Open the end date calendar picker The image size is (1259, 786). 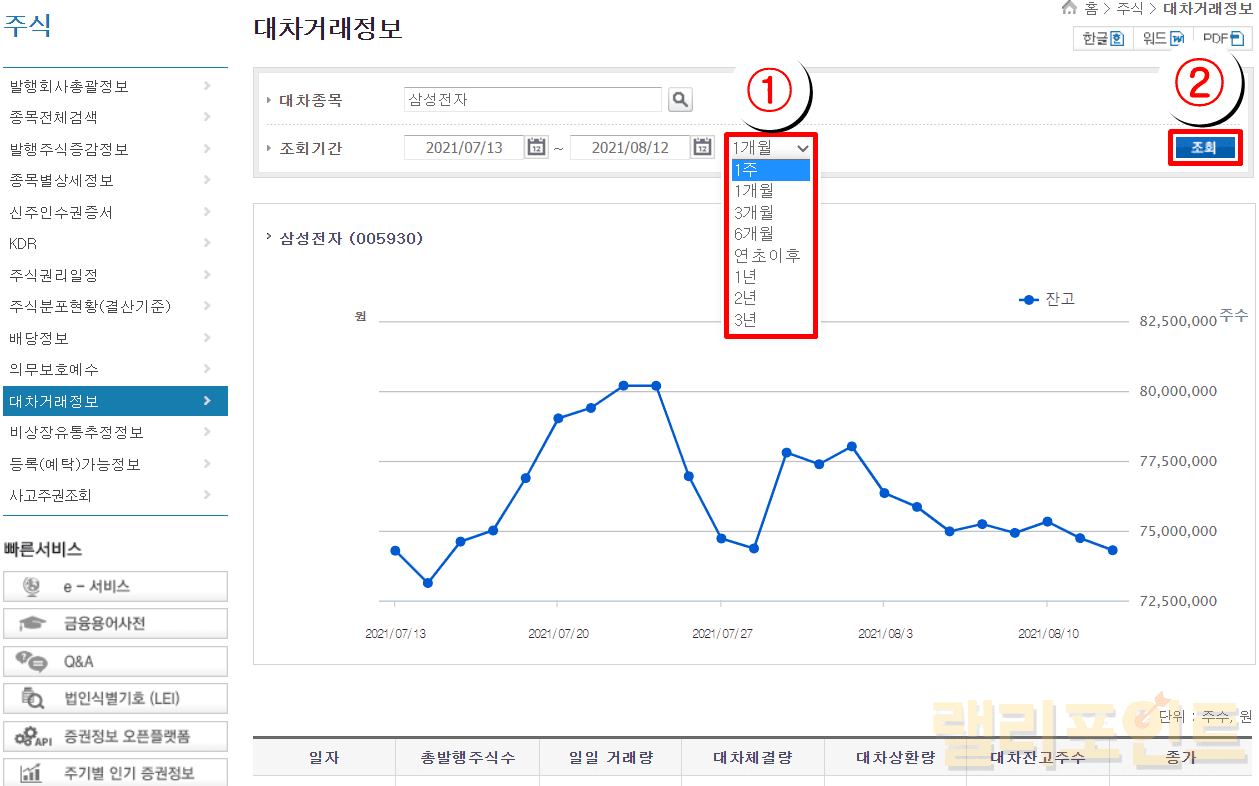(703, 148)
